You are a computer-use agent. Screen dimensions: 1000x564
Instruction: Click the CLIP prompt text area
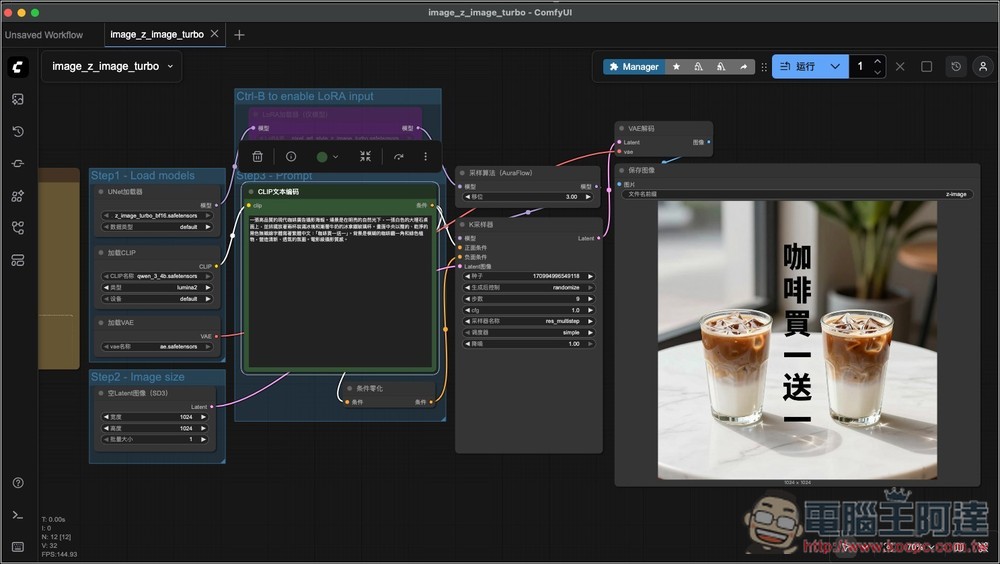click(340, 290)
